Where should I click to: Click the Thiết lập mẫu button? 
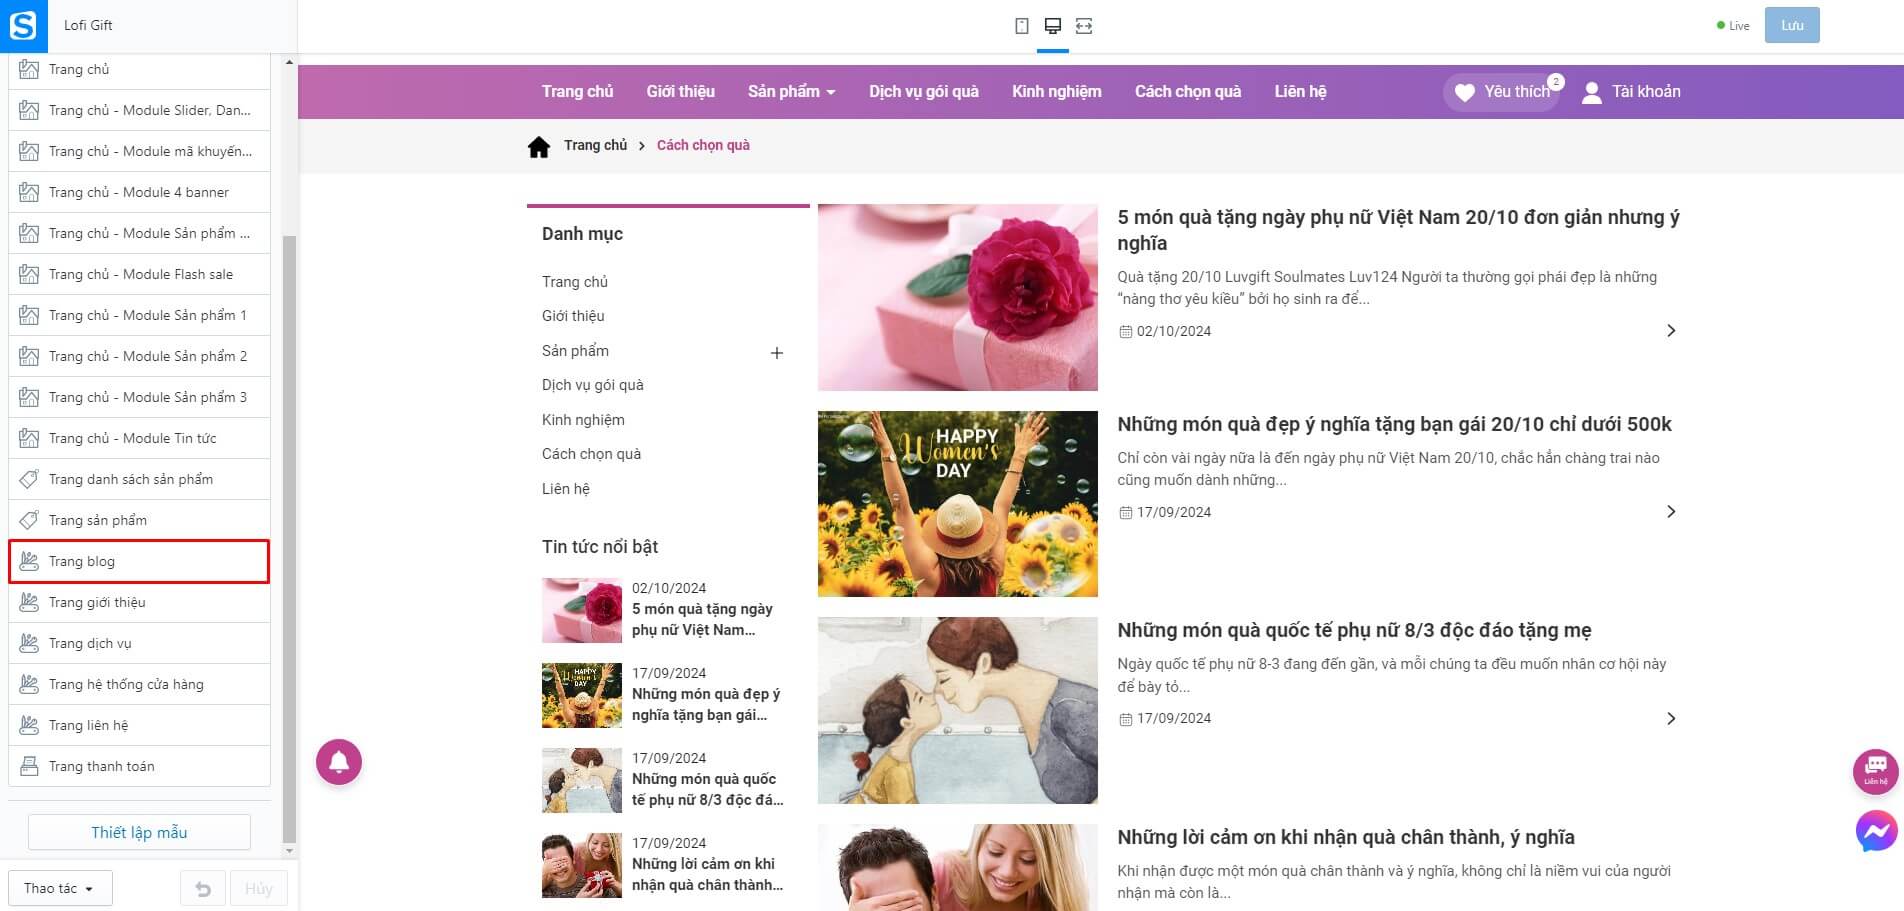coord(139,832)
